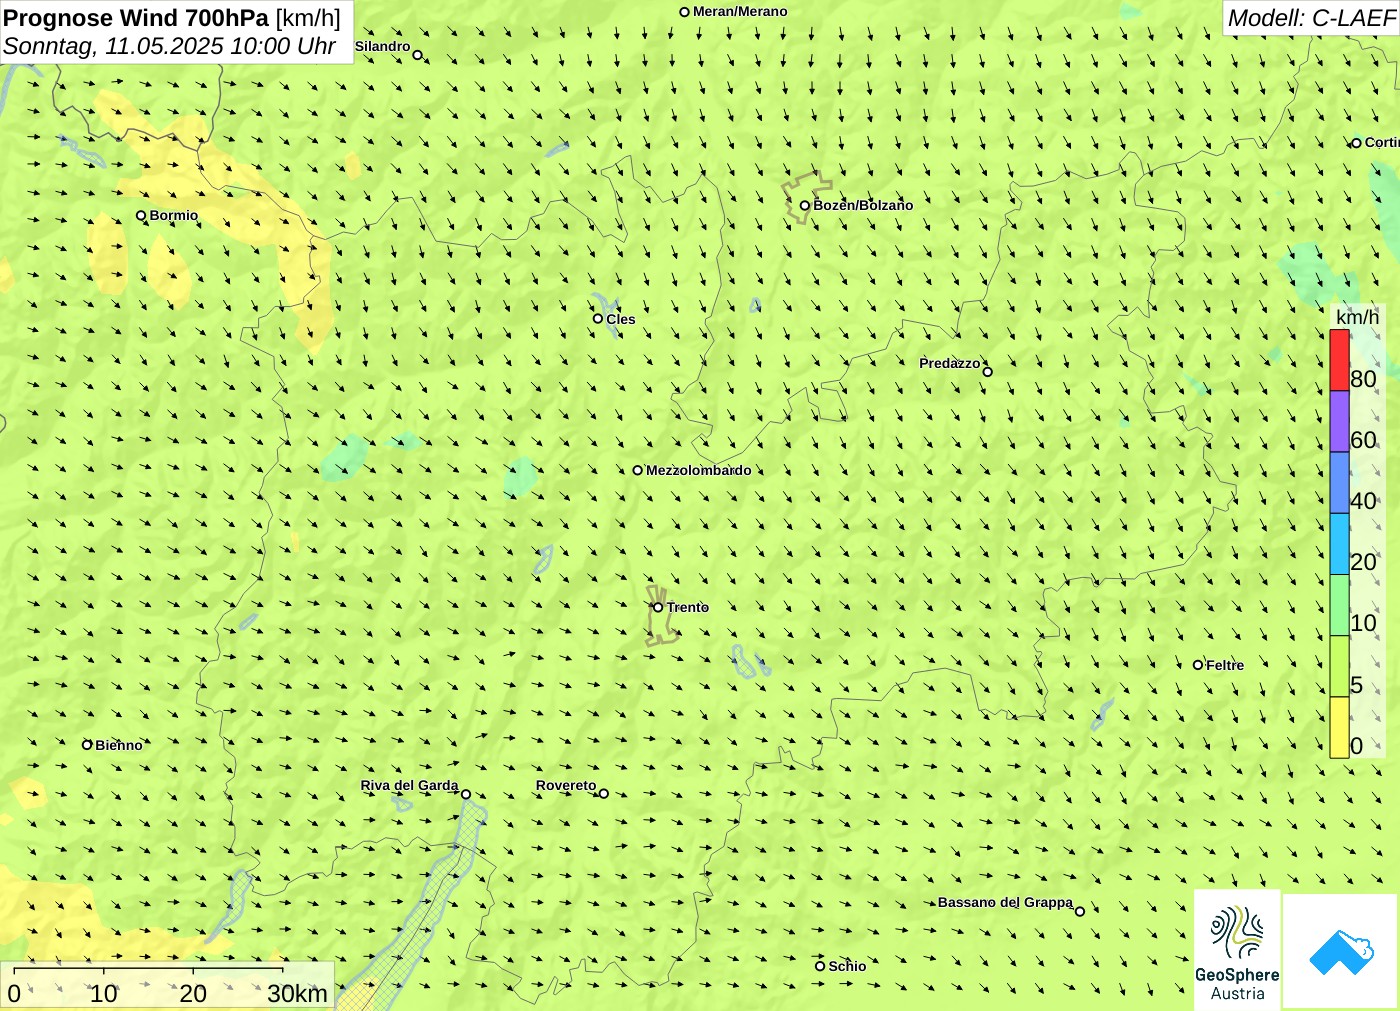Click the 'Bormio' map label
The height and width of the screenshot is (1011, 1400).
coord(174,215)
